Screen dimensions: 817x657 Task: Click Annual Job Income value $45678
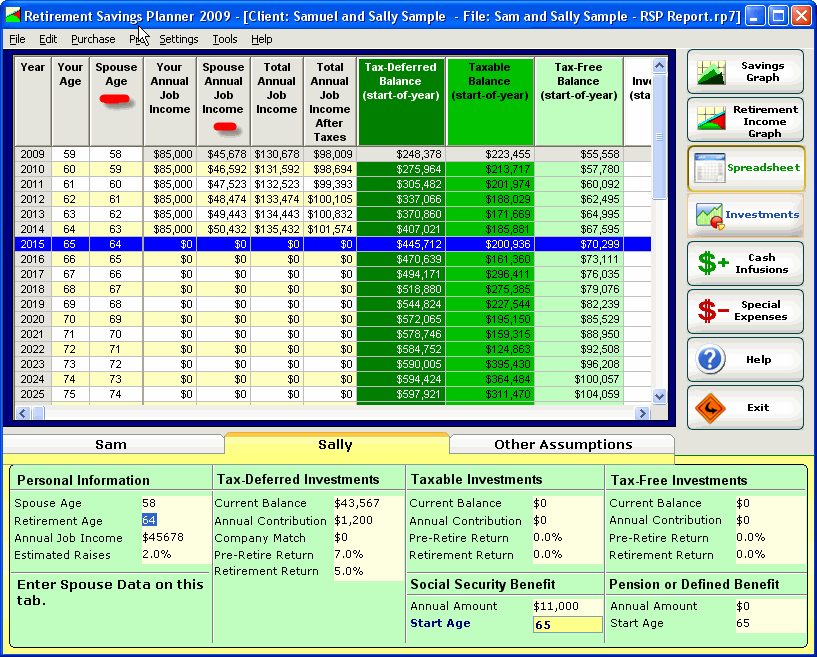163,537
